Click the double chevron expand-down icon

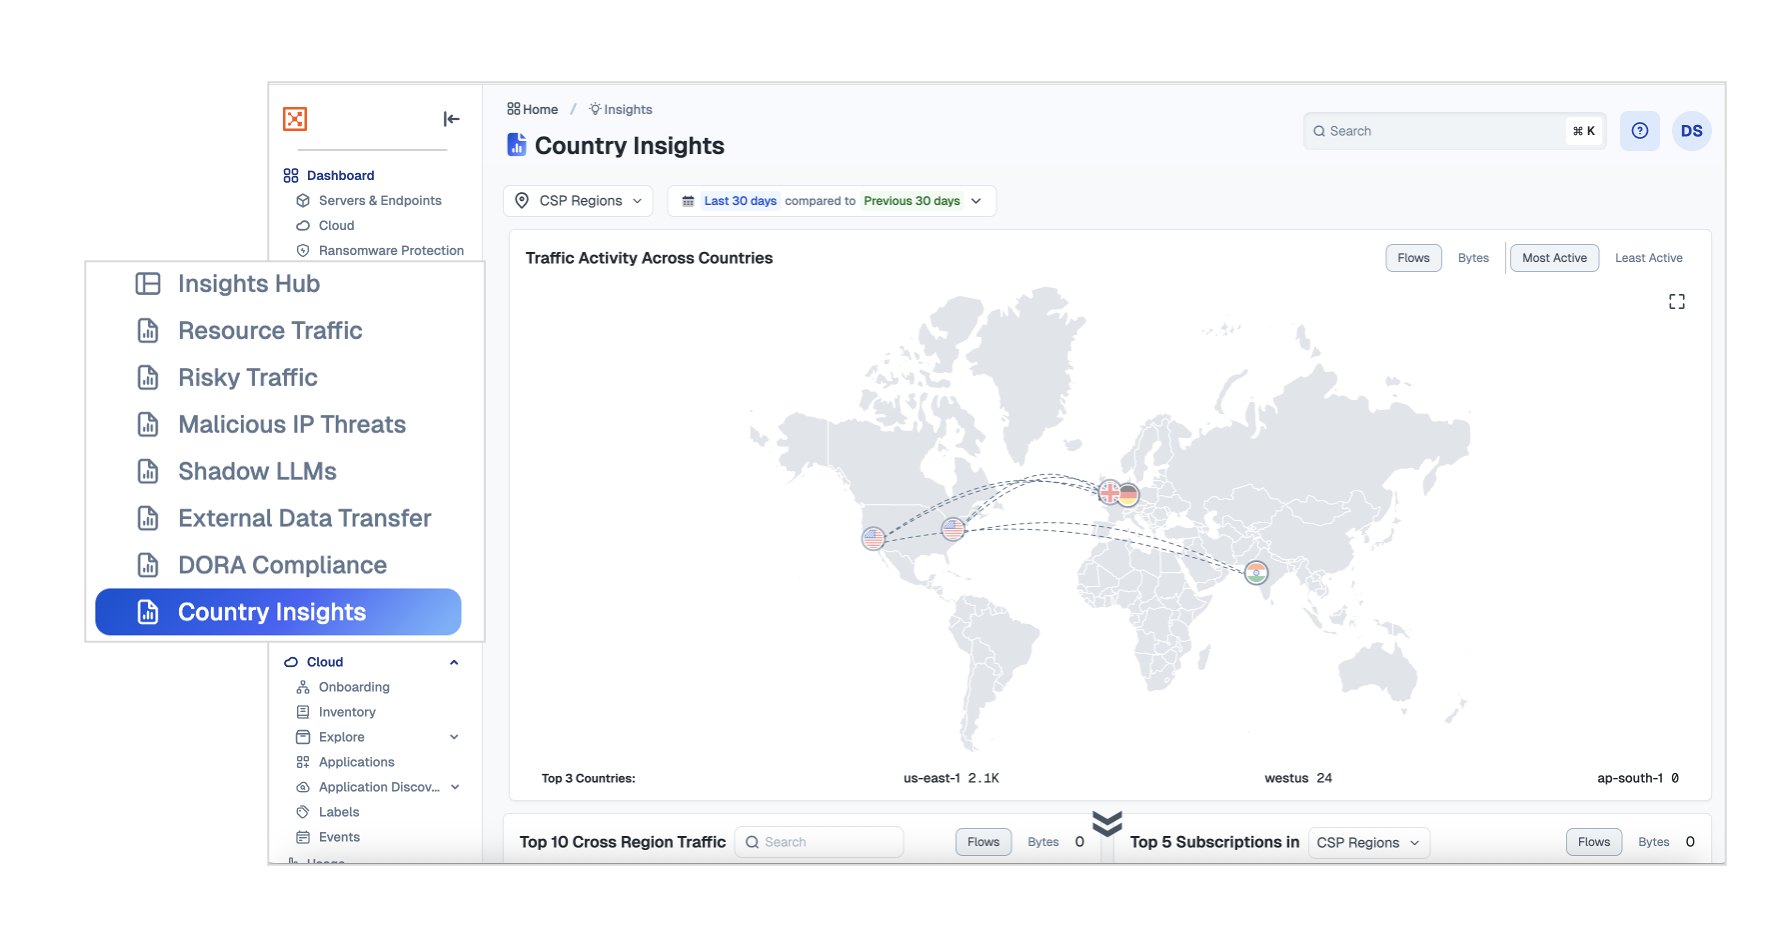pos(1107,824)
